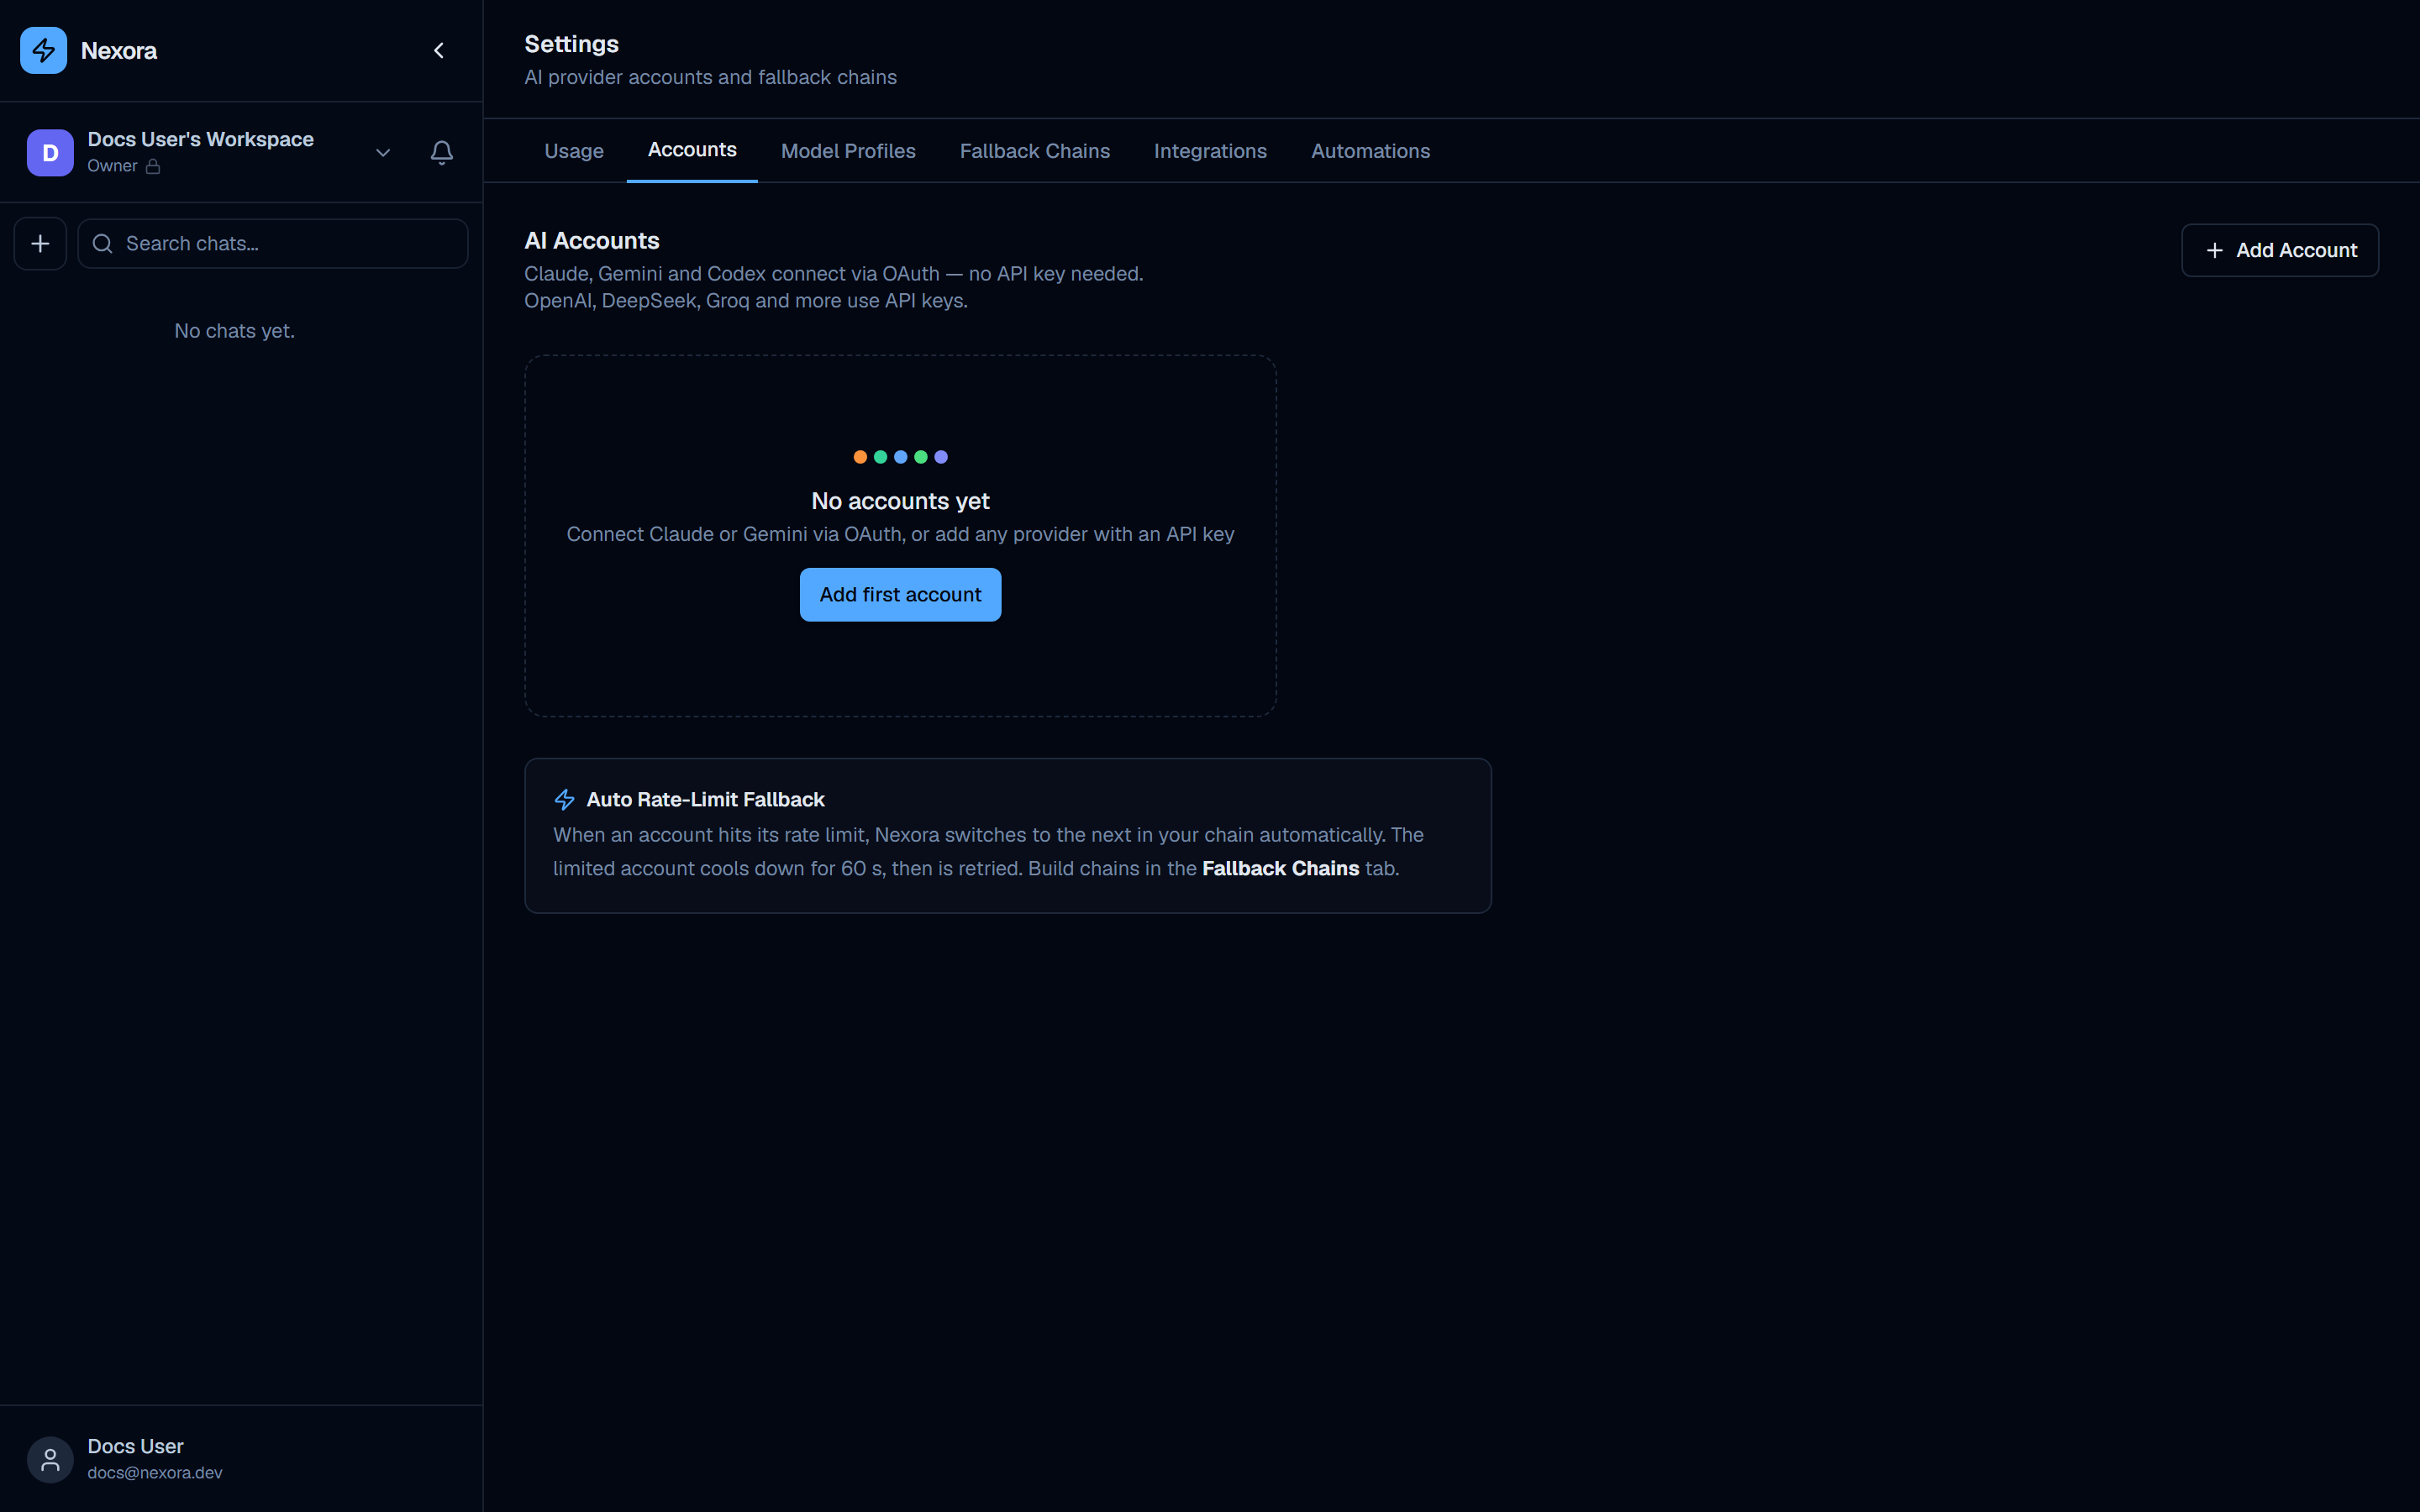
Task: Expand the workspace switcher chevron
Action: click(383, 152)
